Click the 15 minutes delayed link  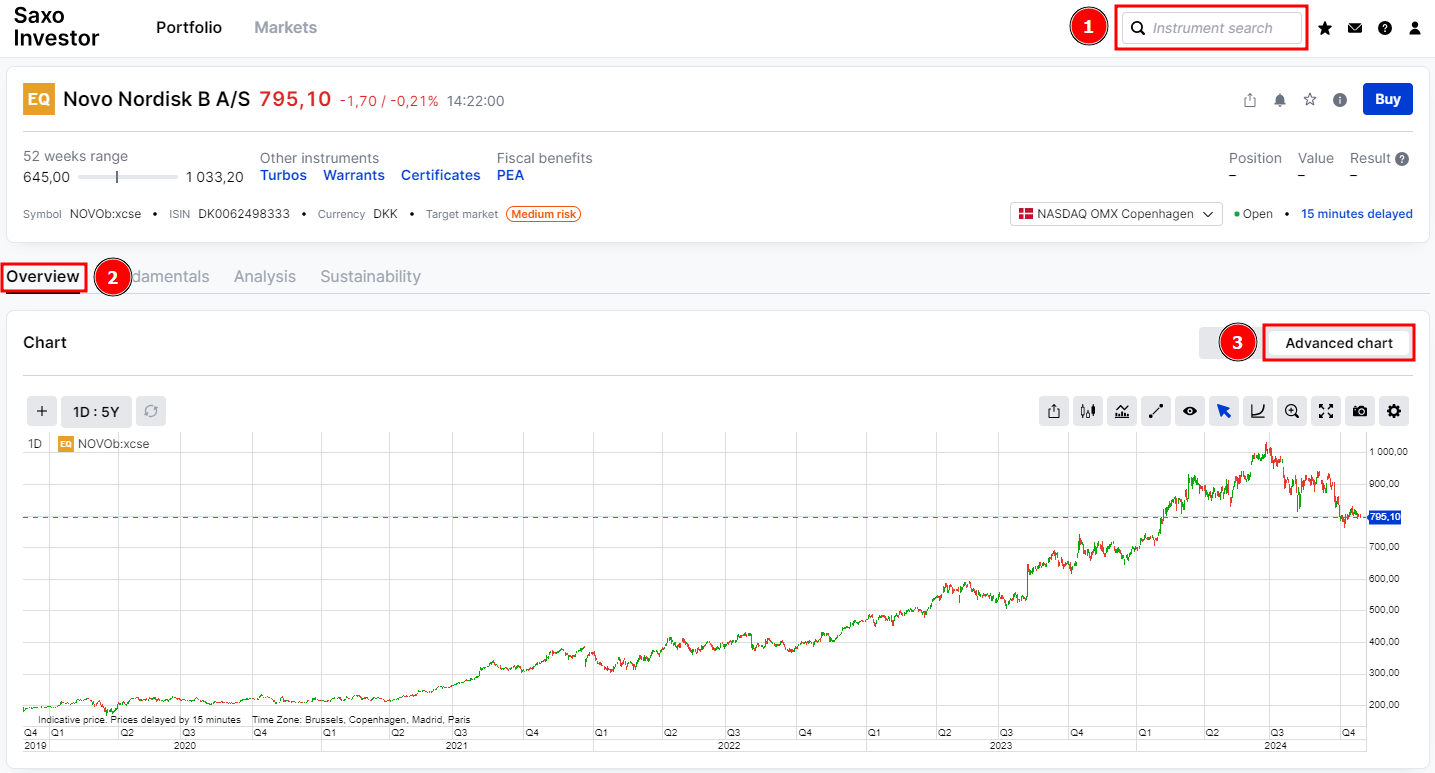click(1357, 214)
